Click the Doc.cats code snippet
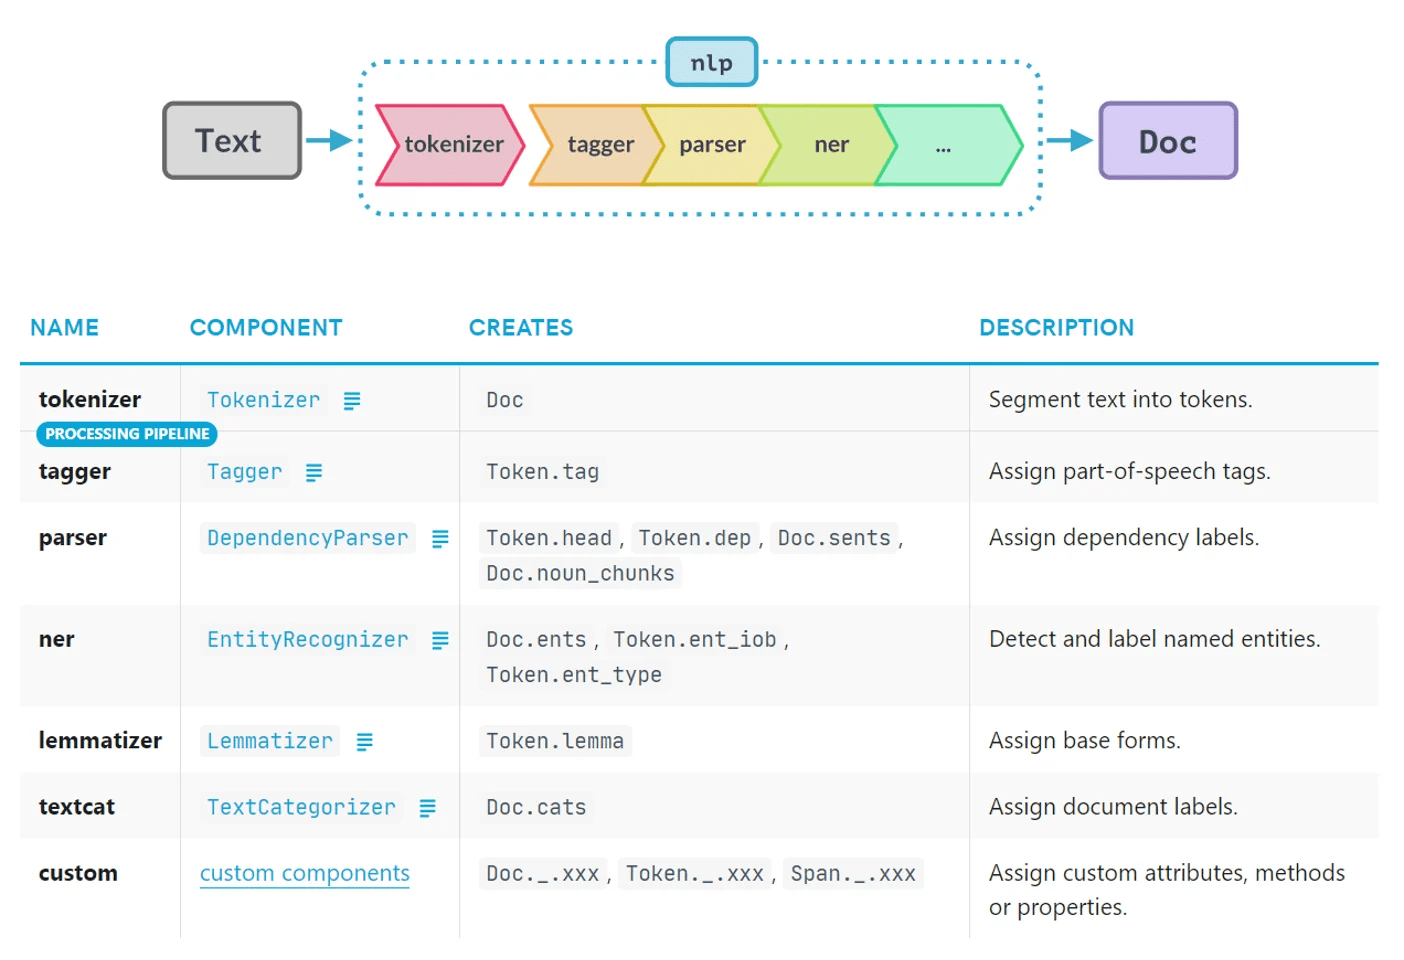1404x960 pixels. coord(536,807)
